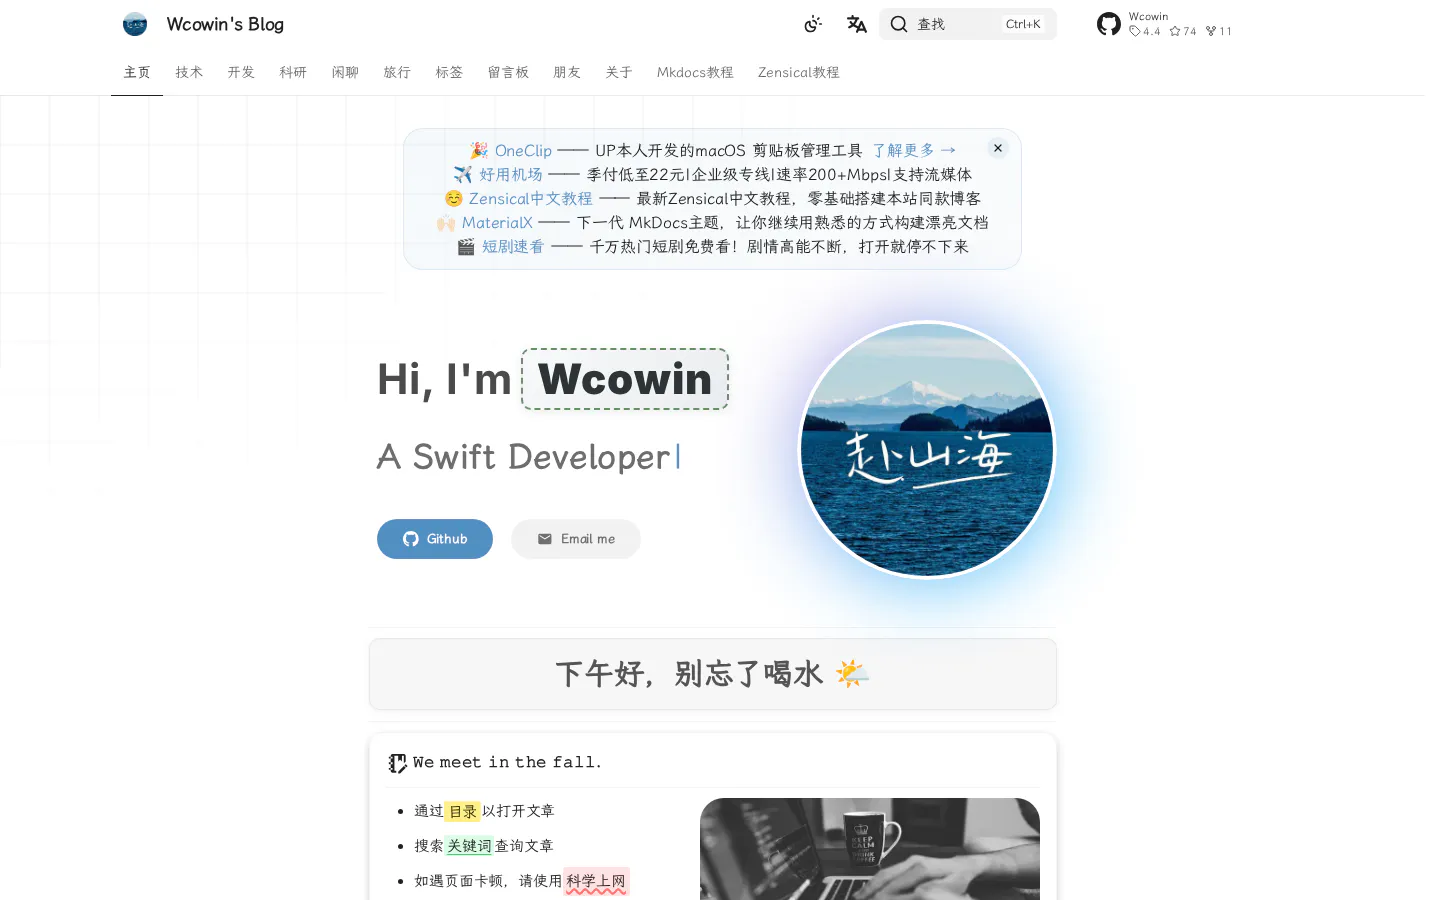Switch to the Zensical教程 tab

798,72
